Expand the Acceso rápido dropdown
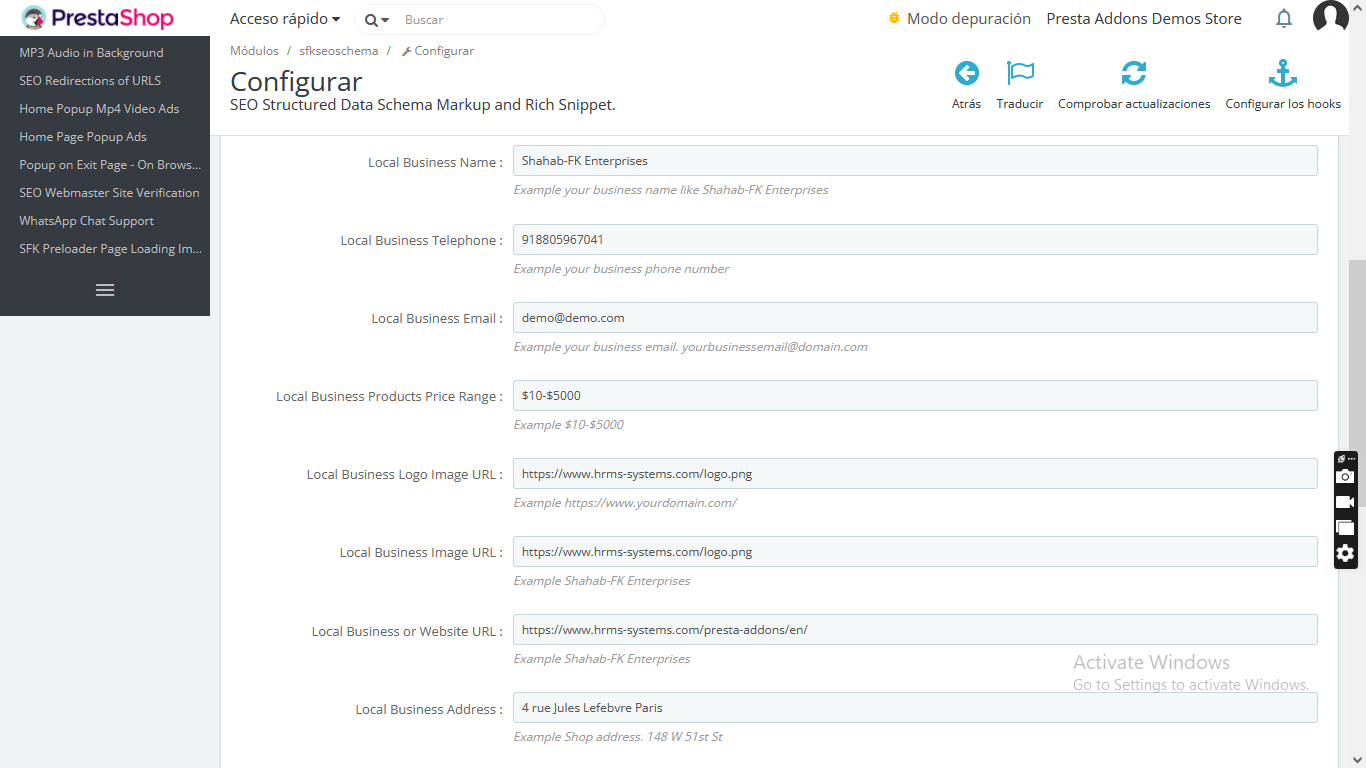Image resolution: width=1366 pixels, height=768 pixels. [285, 19]
